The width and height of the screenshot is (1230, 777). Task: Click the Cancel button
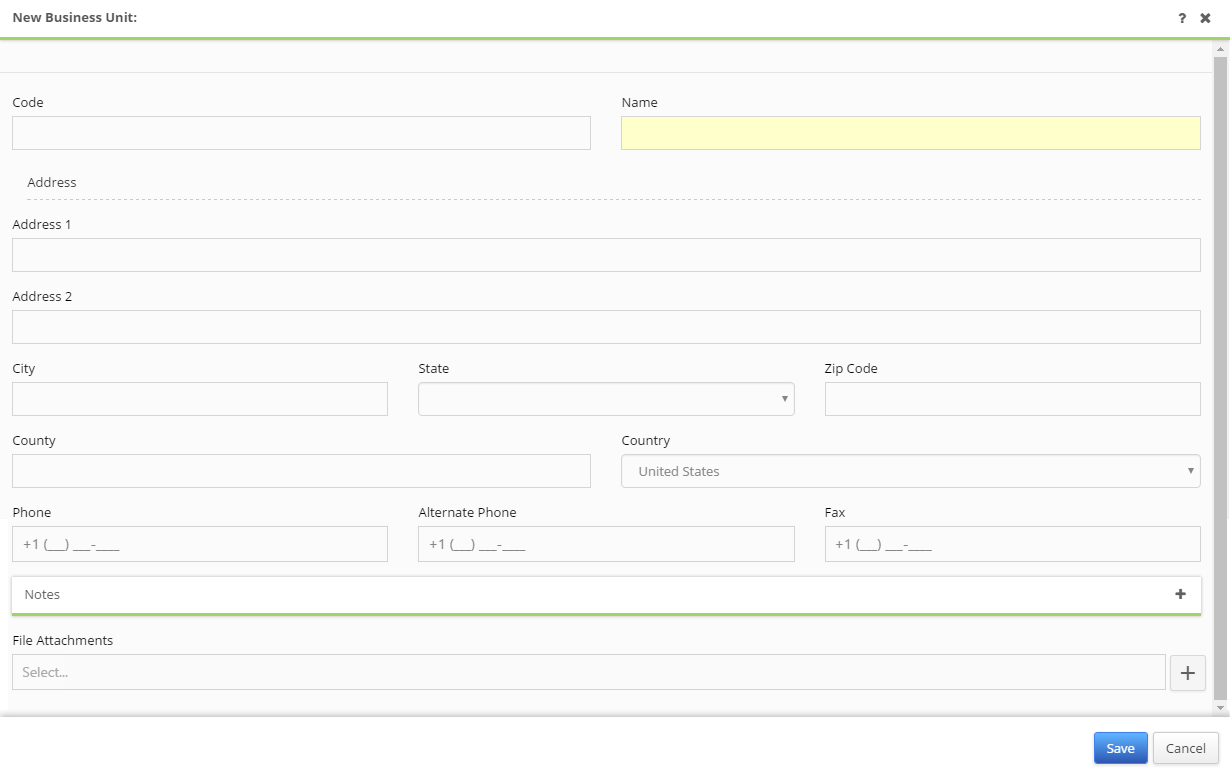[x=1186, y=748]
